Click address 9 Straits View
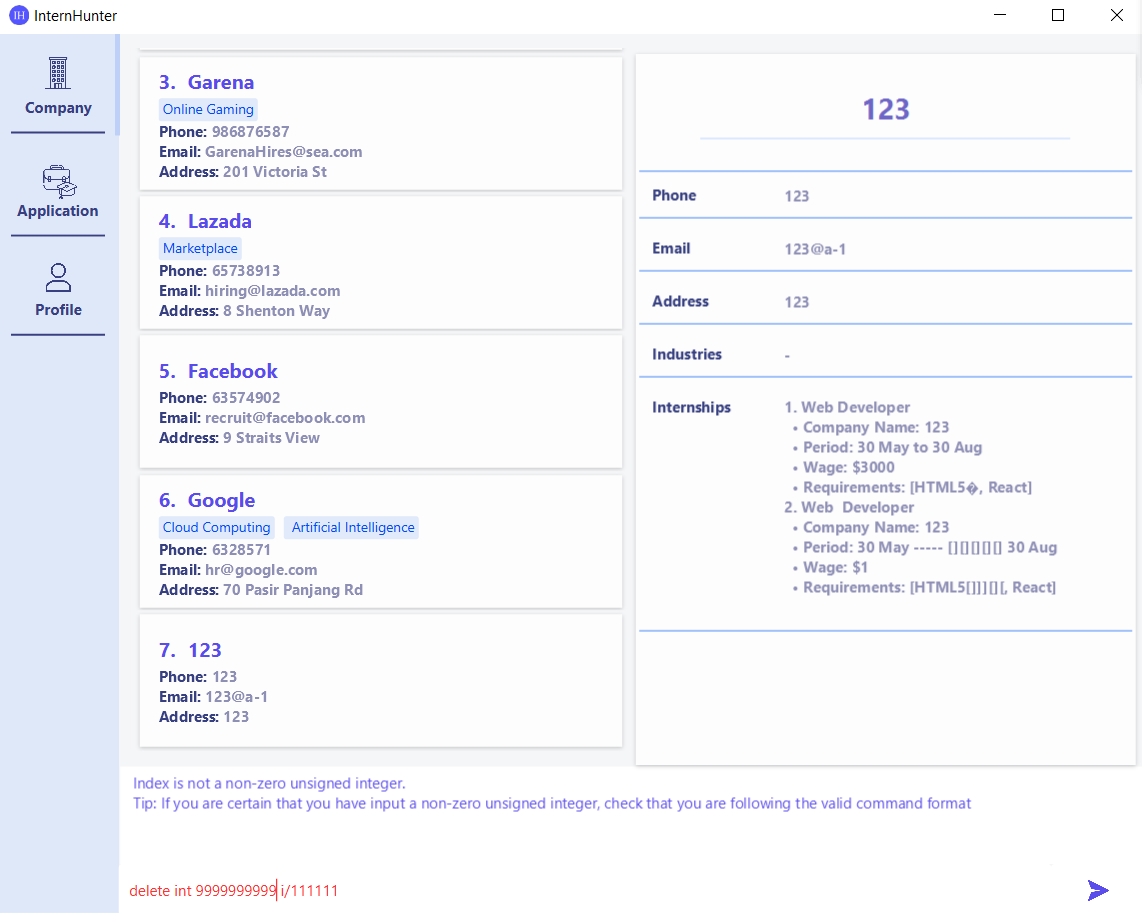The height and width of the screenshot is (913, 1142). [x=271, y=438]
